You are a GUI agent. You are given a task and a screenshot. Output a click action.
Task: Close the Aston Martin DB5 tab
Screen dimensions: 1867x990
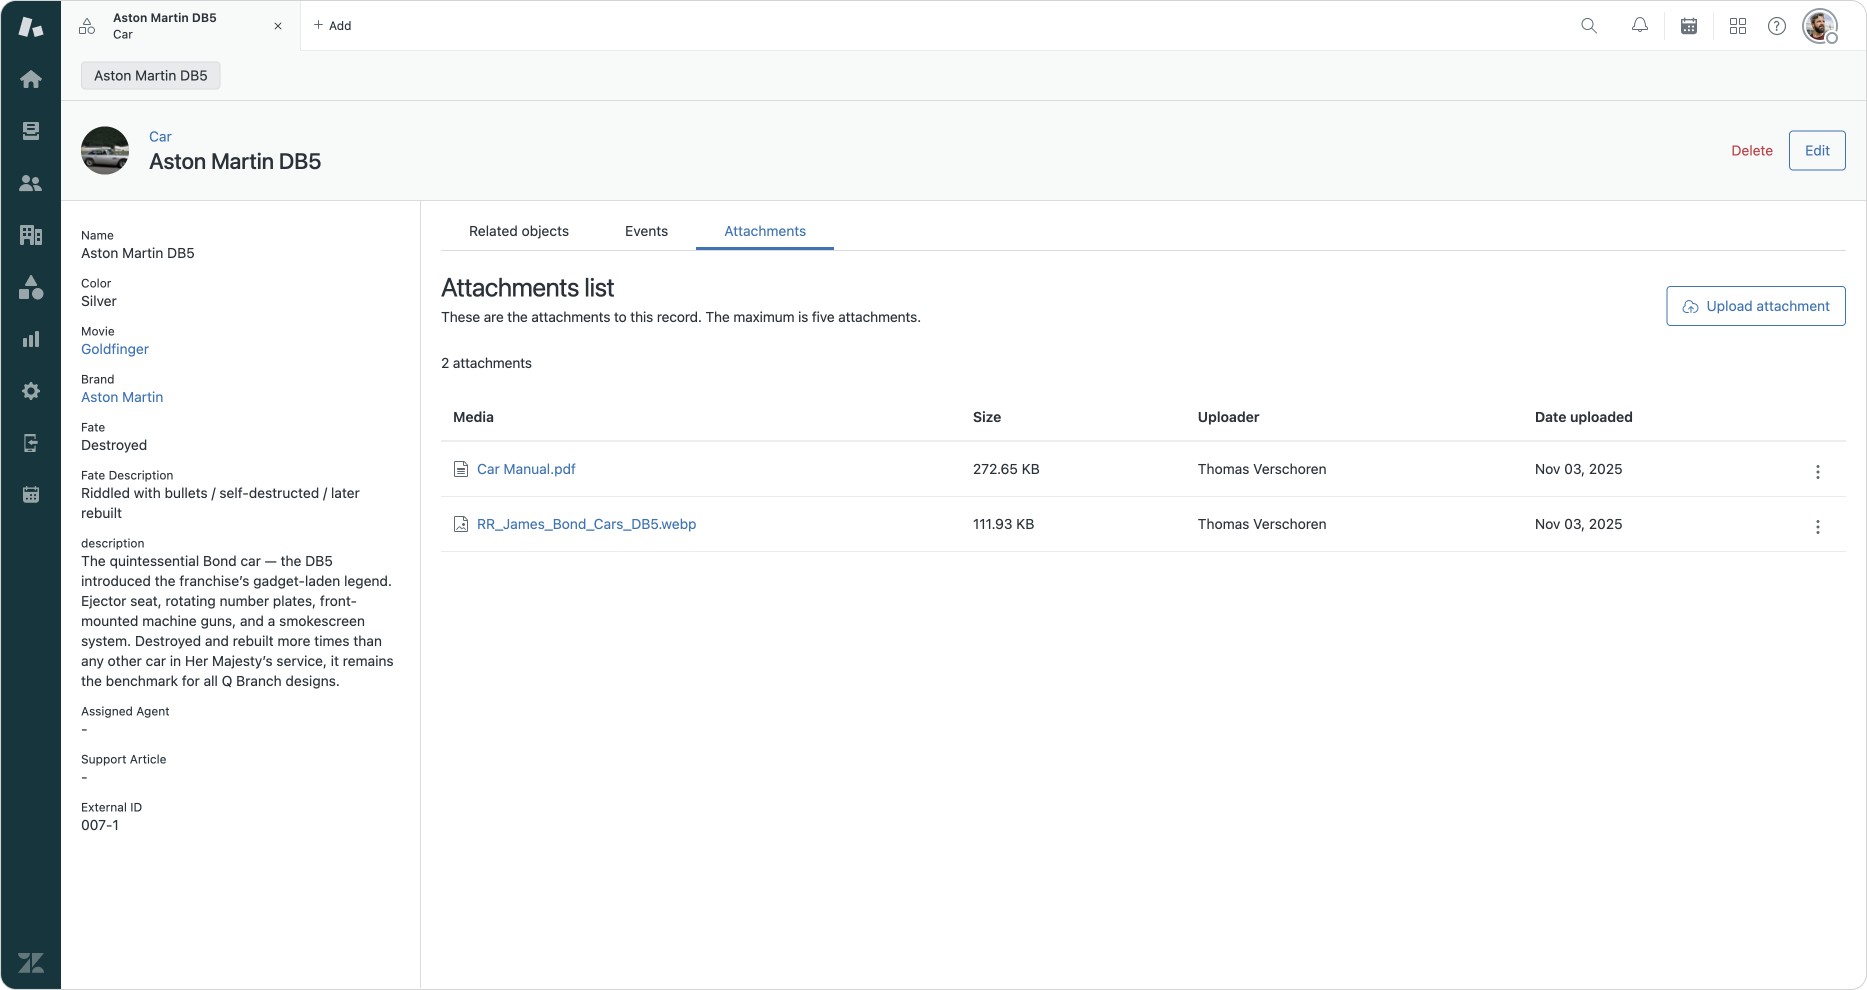278,26
